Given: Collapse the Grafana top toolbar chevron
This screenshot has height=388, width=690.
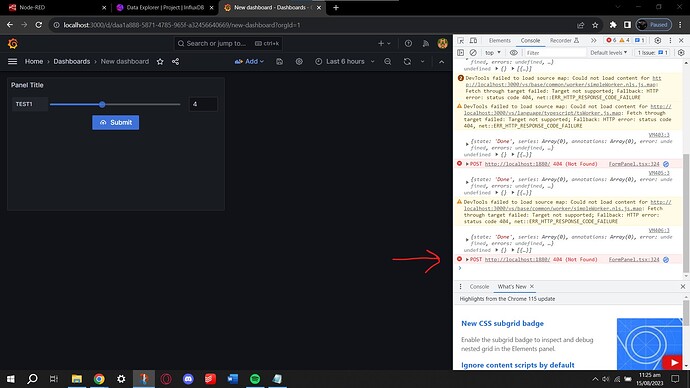Looking at the screenshot, I should [x=441, y=62].
